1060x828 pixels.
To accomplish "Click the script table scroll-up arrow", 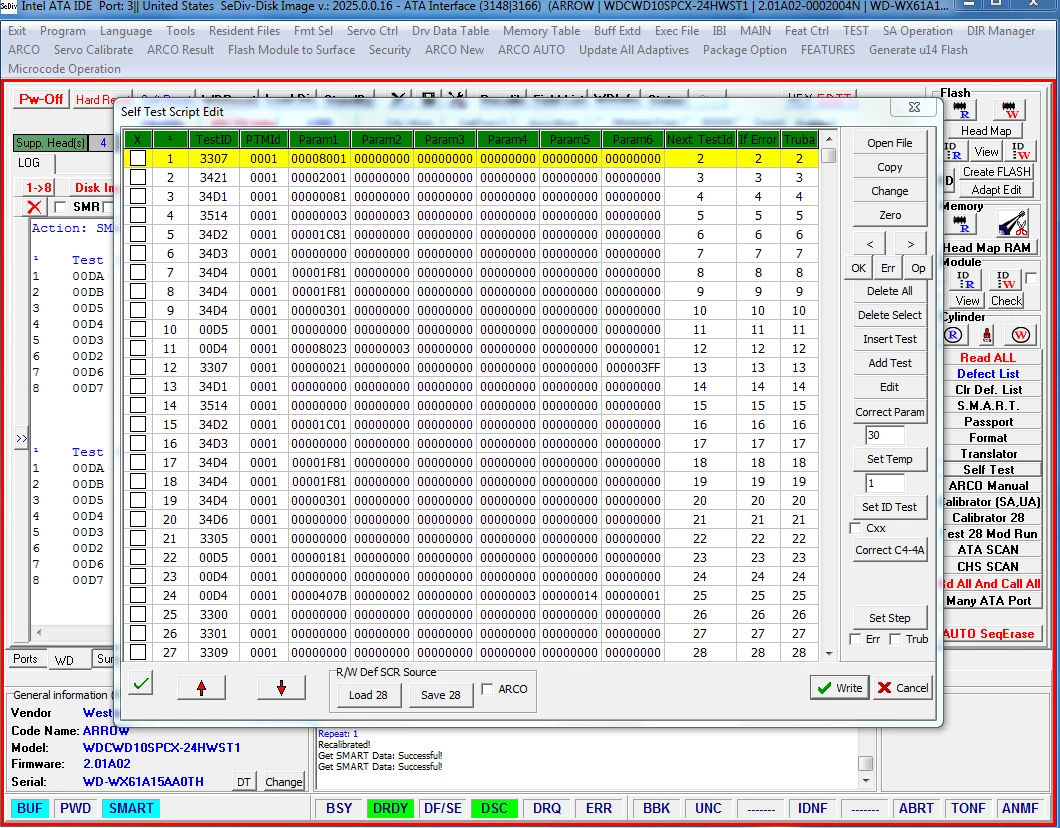I will [829, 139].
